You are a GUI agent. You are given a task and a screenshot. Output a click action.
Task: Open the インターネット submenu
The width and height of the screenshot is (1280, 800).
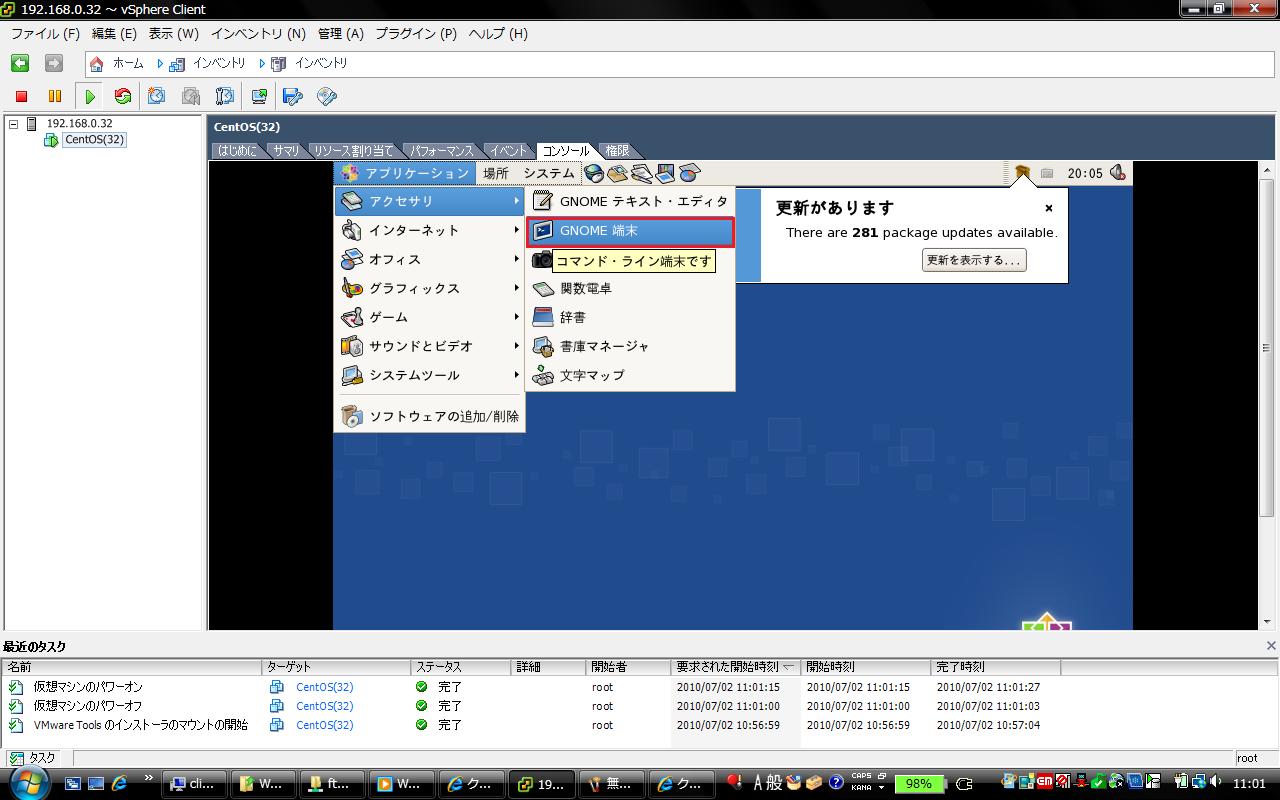tap(429, 230)
